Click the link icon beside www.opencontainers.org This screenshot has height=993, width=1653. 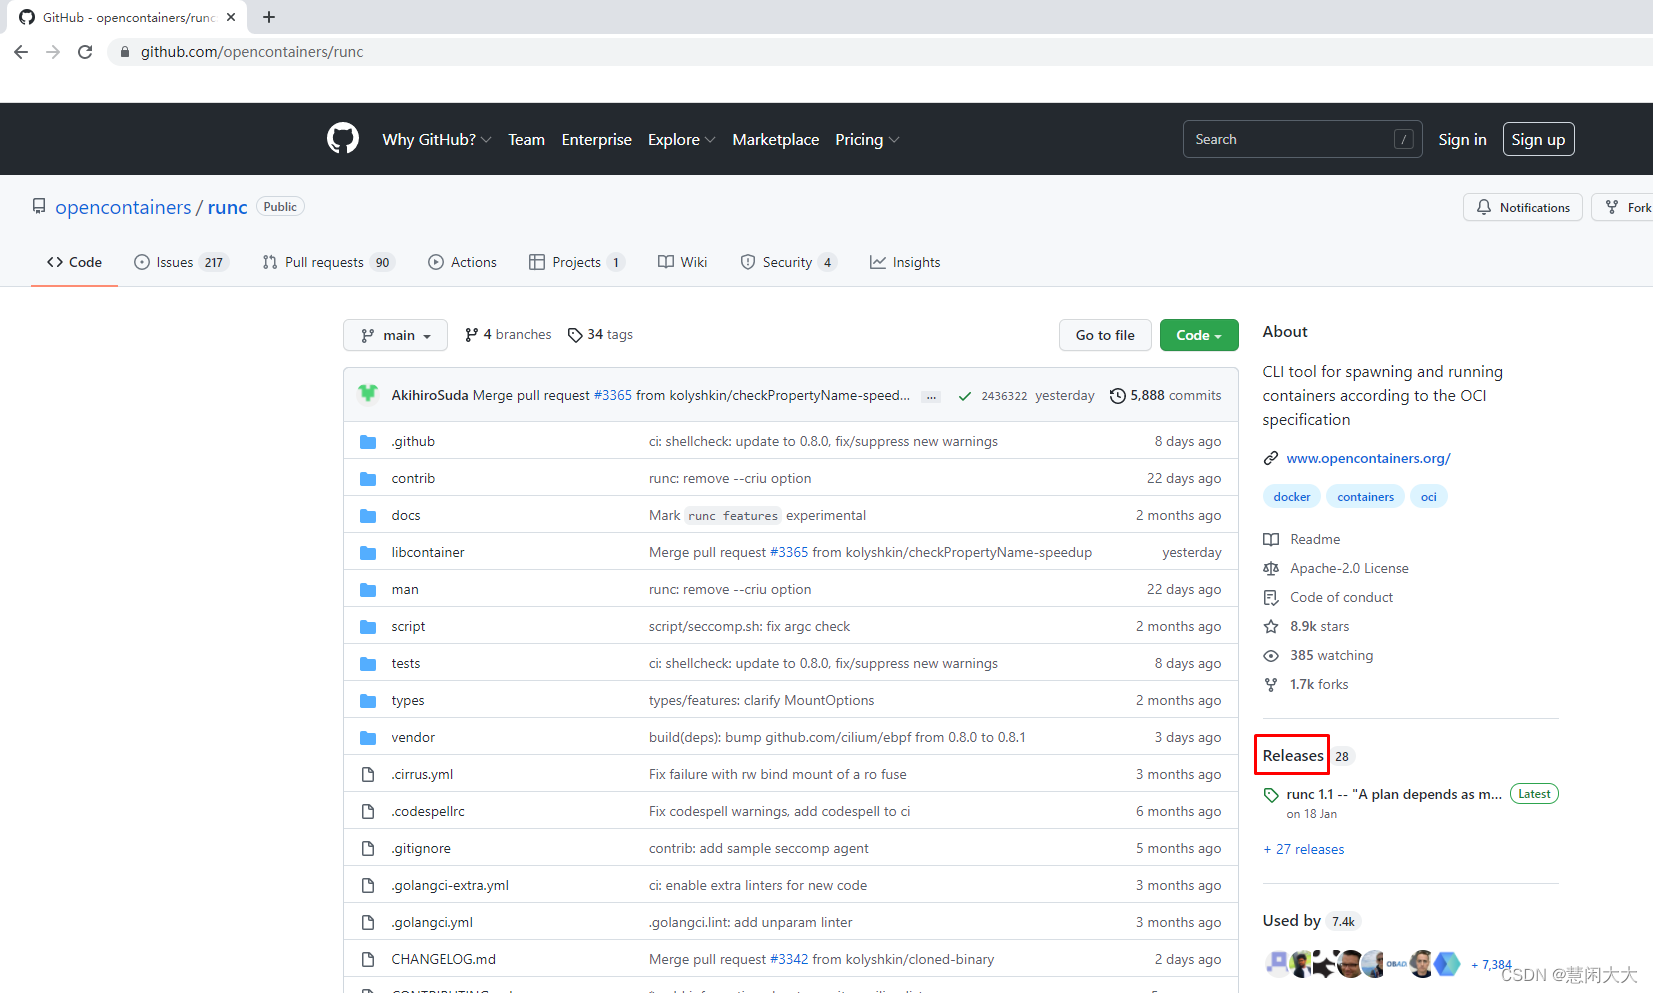[x=1271, y=458]
